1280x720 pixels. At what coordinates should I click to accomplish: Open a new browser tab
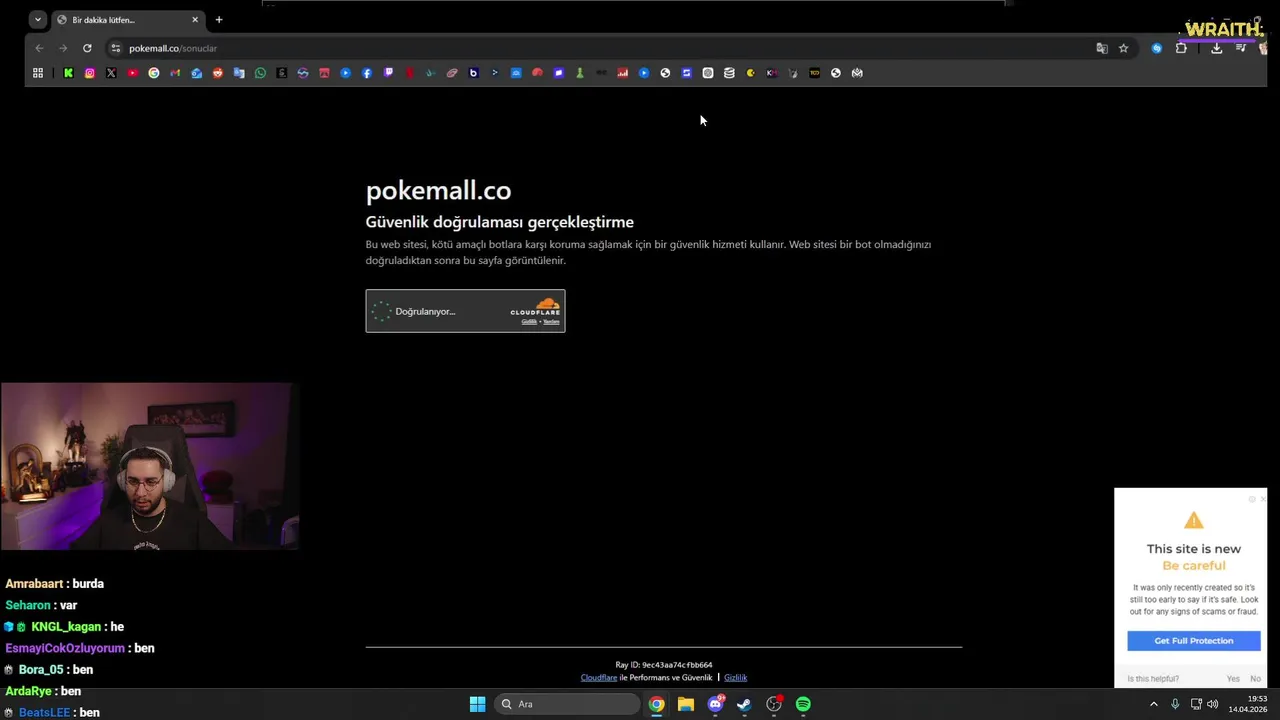click(x=219, y=20)
